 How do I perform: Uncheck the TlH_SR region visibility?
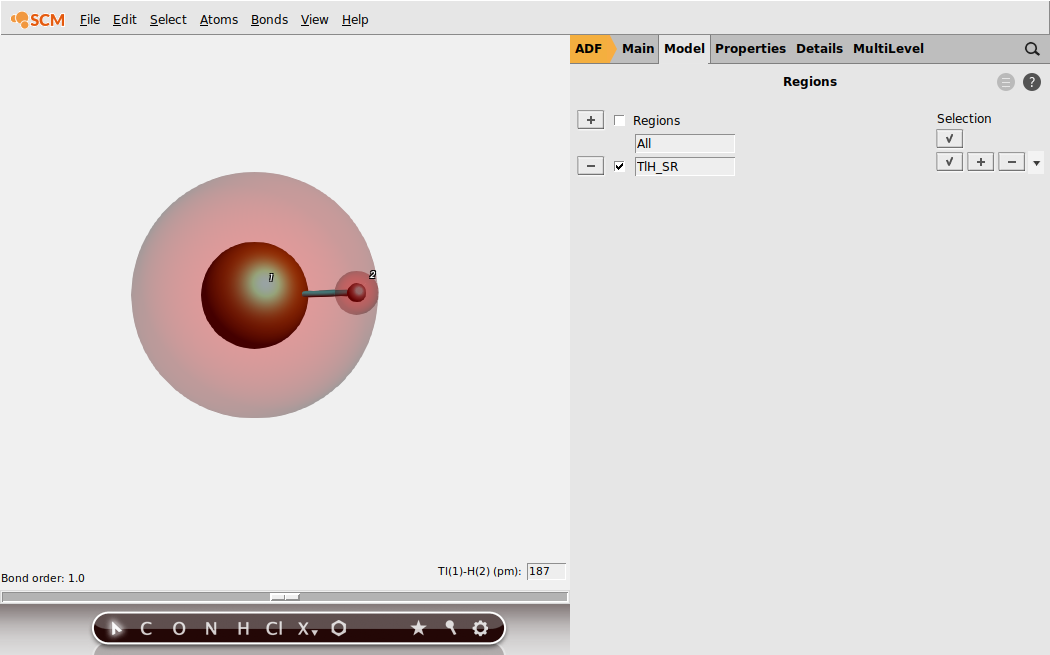[x=620, y=166]
